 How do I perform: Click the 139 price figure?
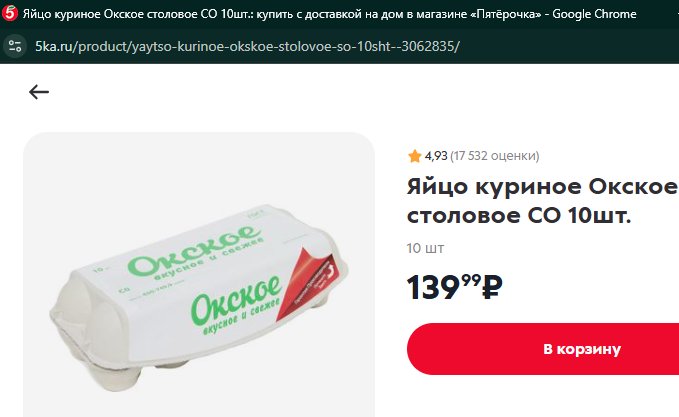[x=433, y=288]
